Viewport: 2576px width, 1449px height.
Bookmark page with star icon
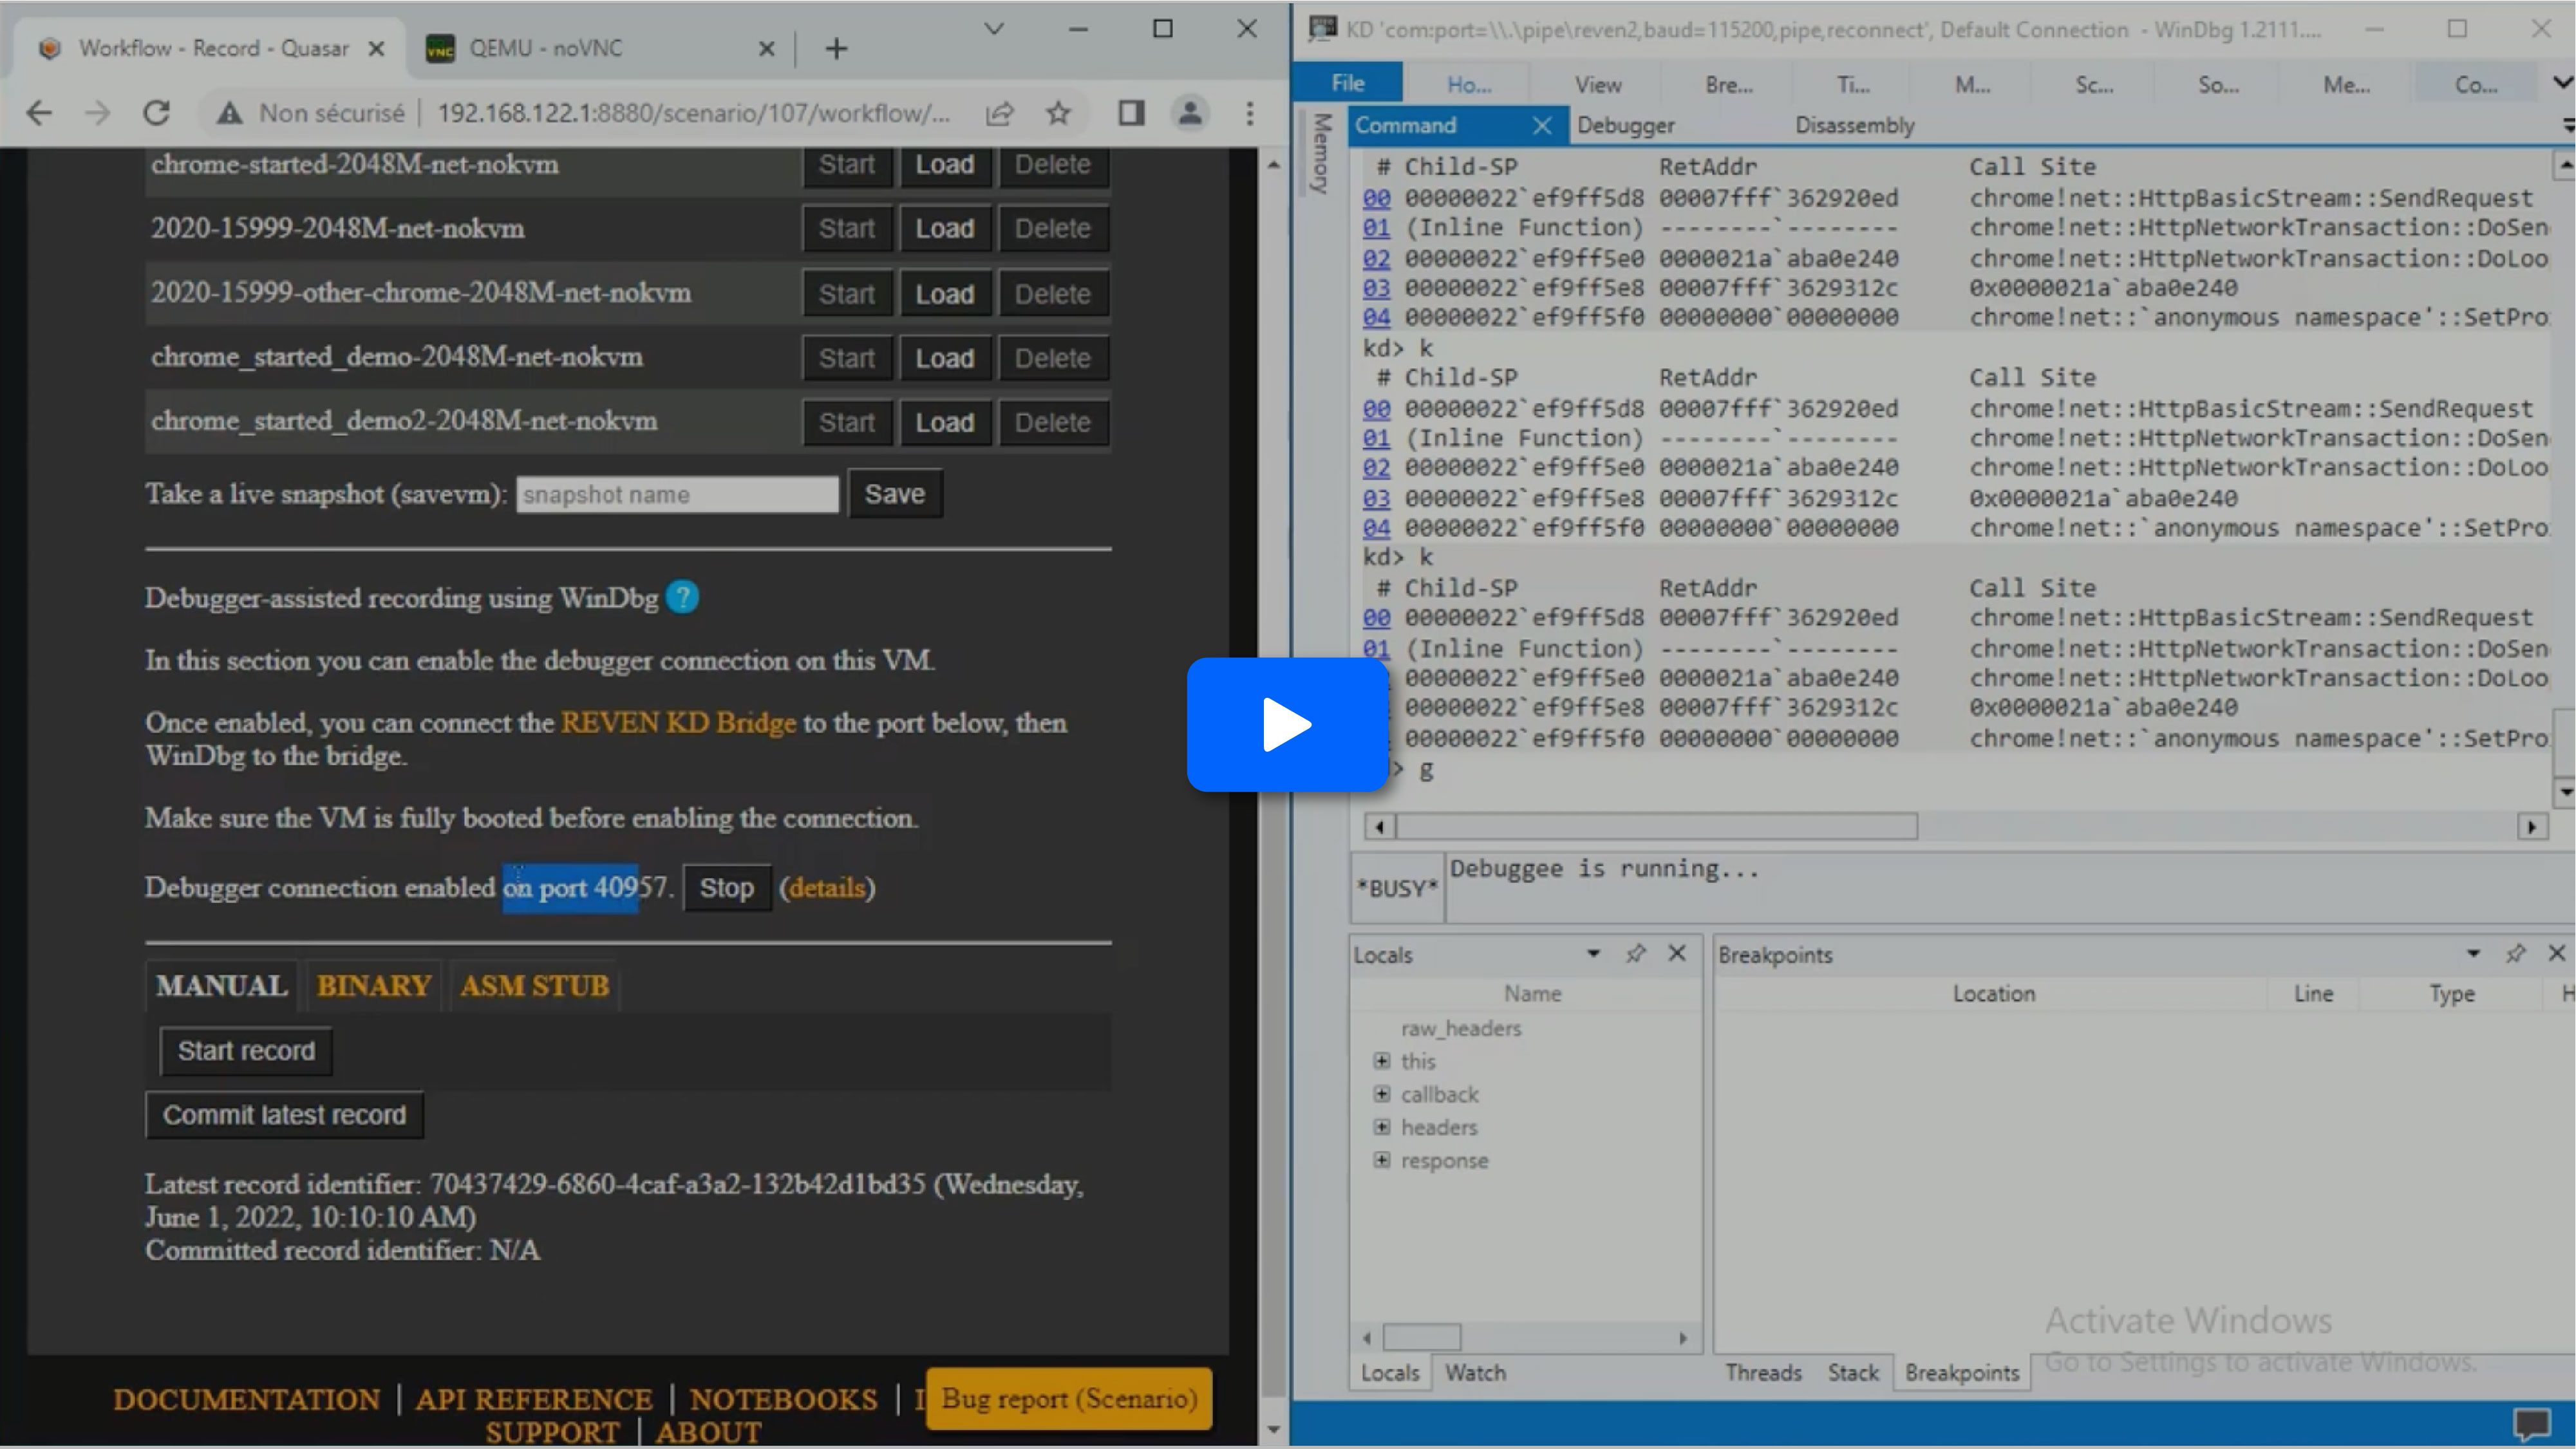point(1058,113)
